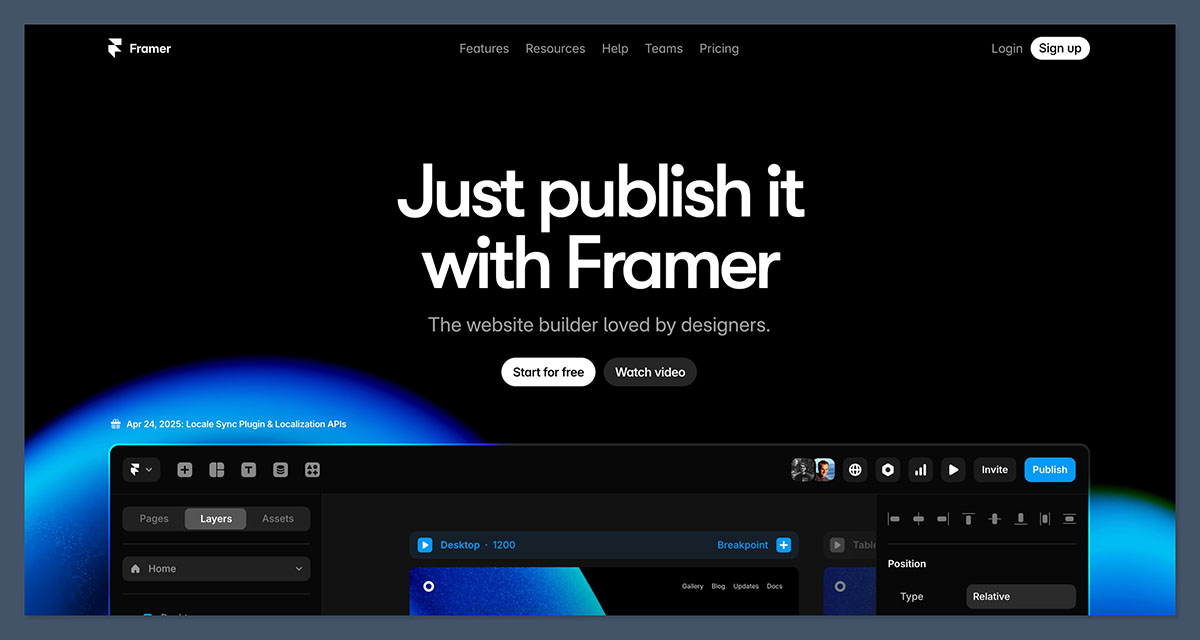This screenshot has width=1200, height=640.
Task: Open the CMS database icon
Action: click(281, 470)
